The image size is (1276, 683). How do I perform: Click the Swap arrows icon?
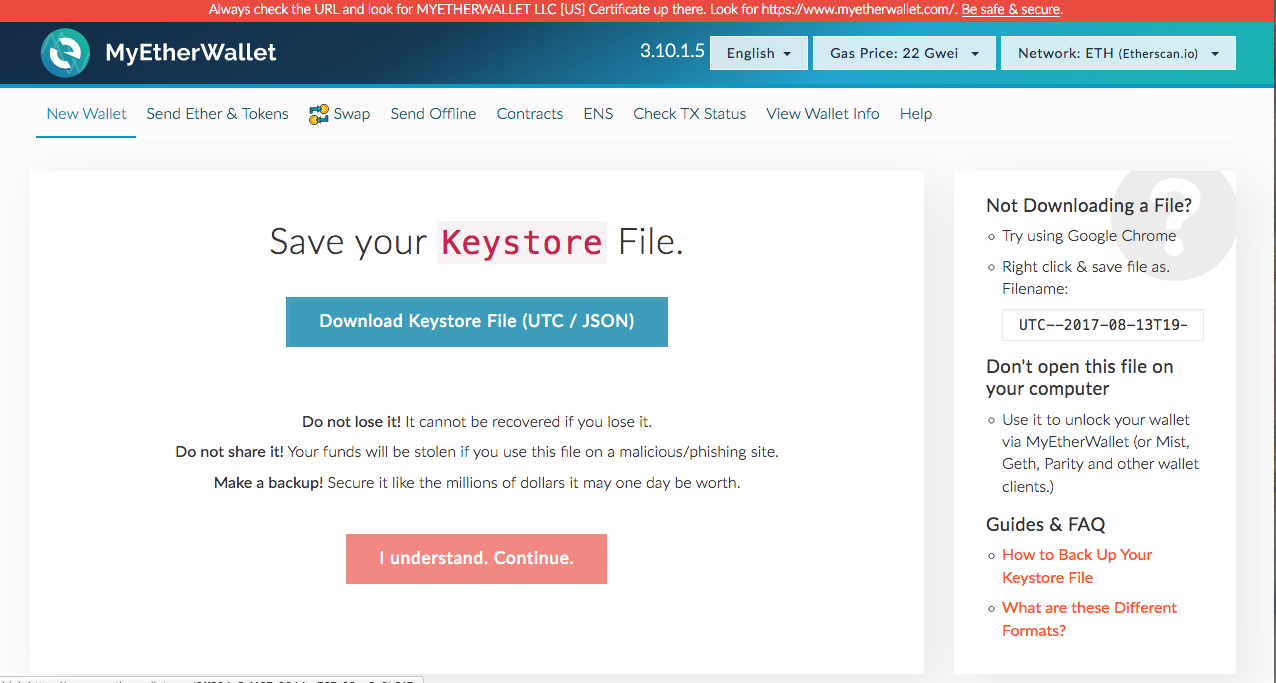click(x=319, y=114)
